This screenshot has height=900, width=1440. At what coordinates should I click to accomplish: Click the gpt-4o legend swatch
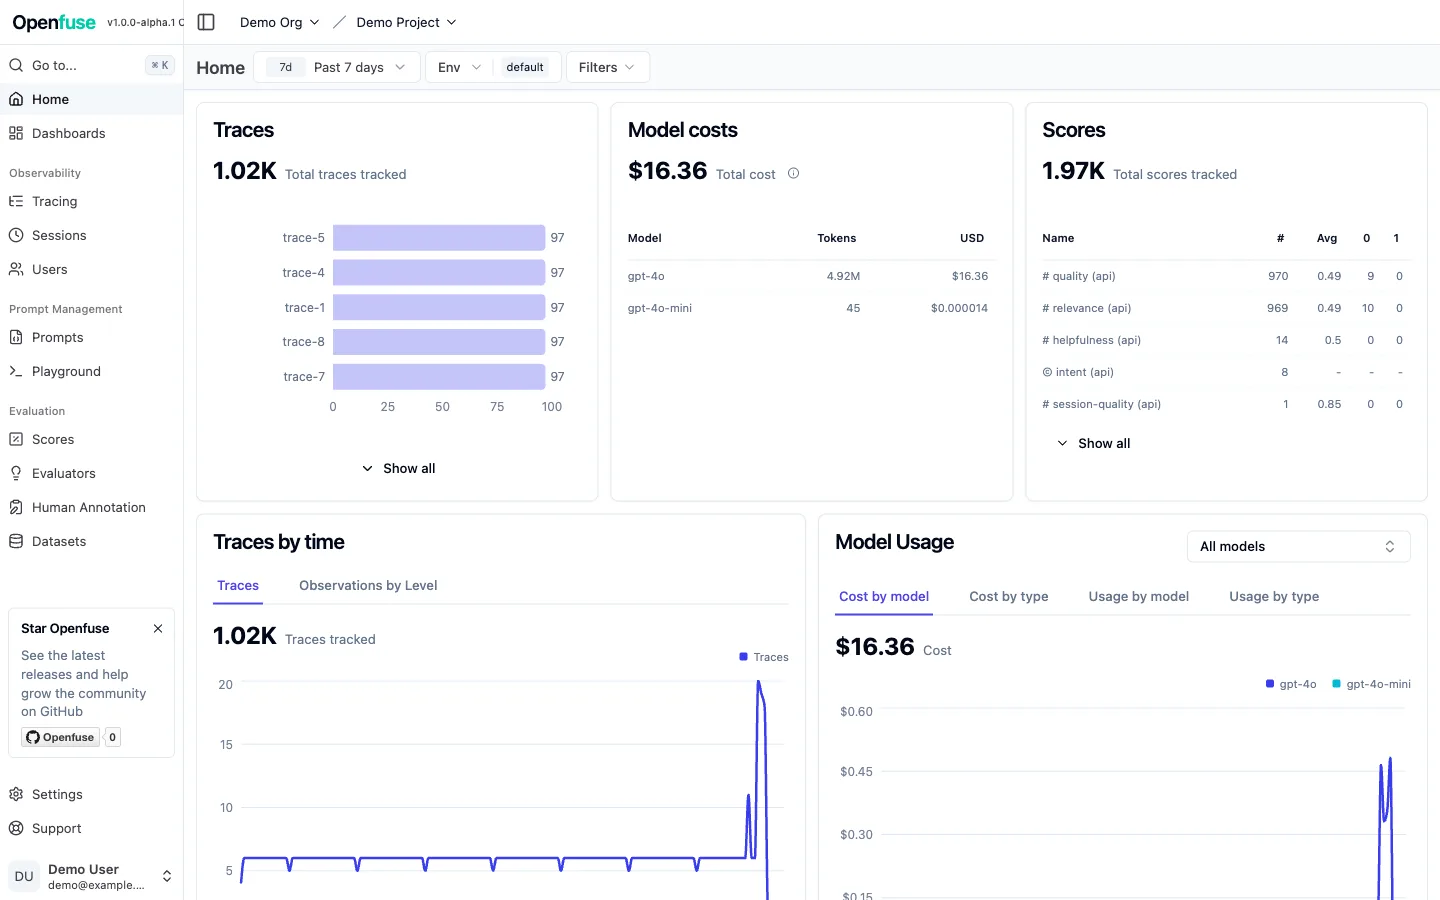point(1270,684)
